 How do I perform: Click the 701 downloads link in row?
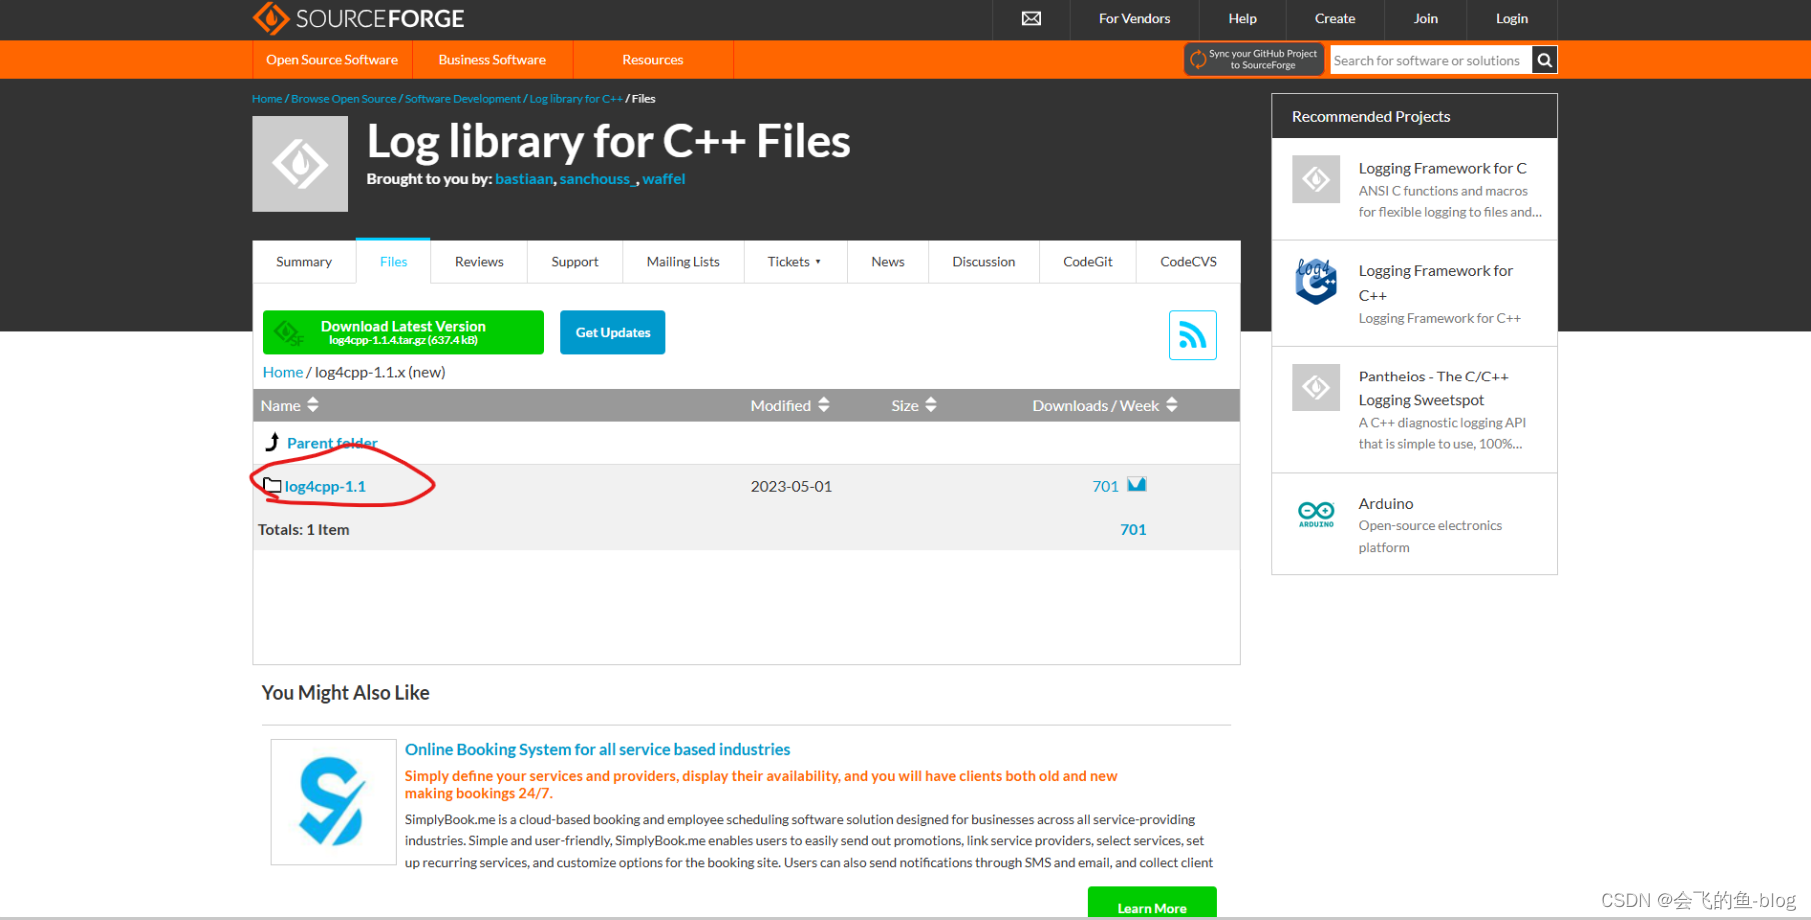[x=1105, y=486]
